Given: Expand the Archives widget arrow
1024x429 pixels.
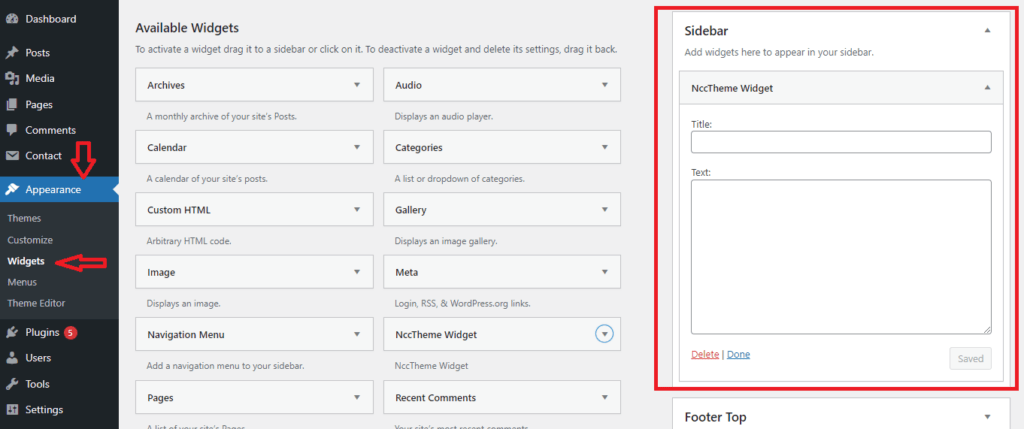Looking at the screenshot, I should tap(357, 85).
